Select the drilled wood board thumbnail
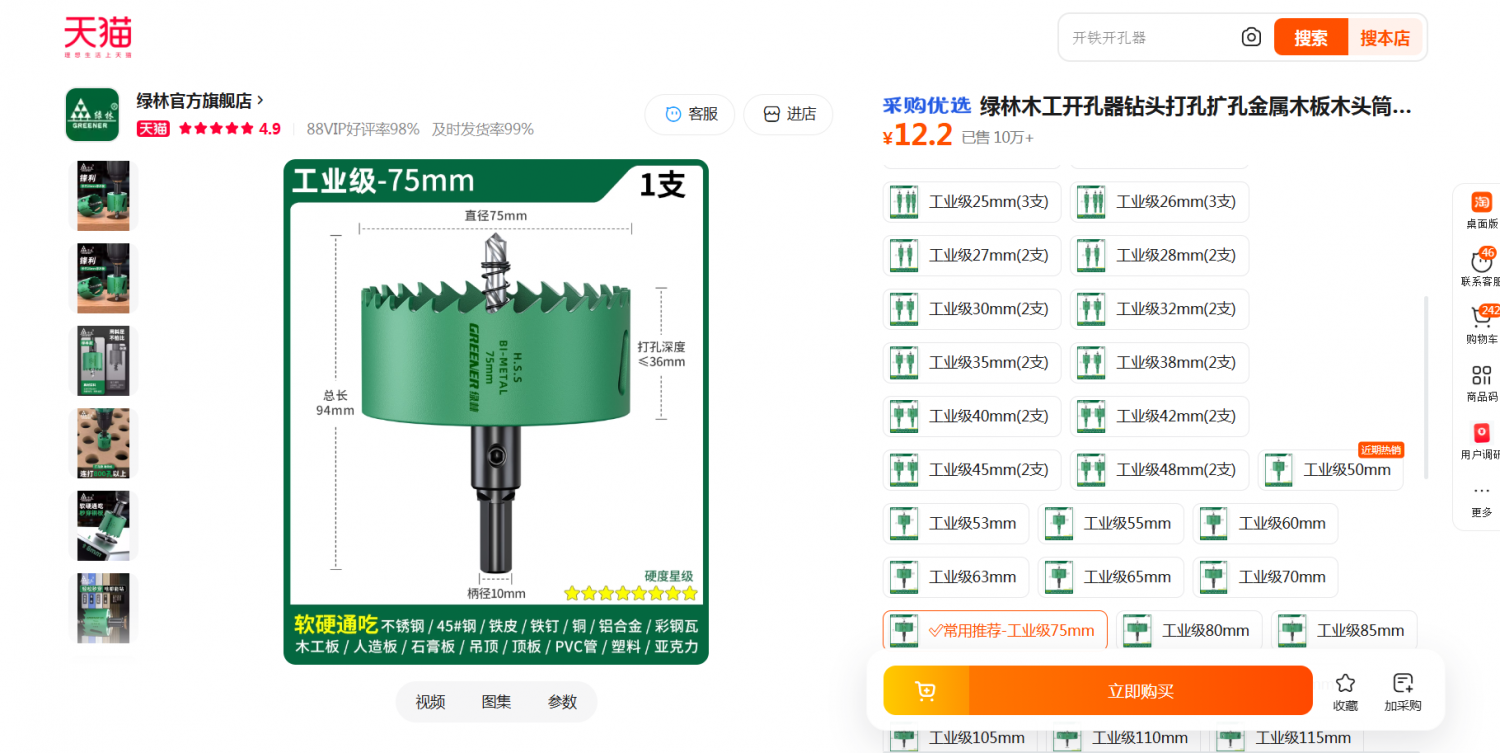 click(x=104, y=443)
